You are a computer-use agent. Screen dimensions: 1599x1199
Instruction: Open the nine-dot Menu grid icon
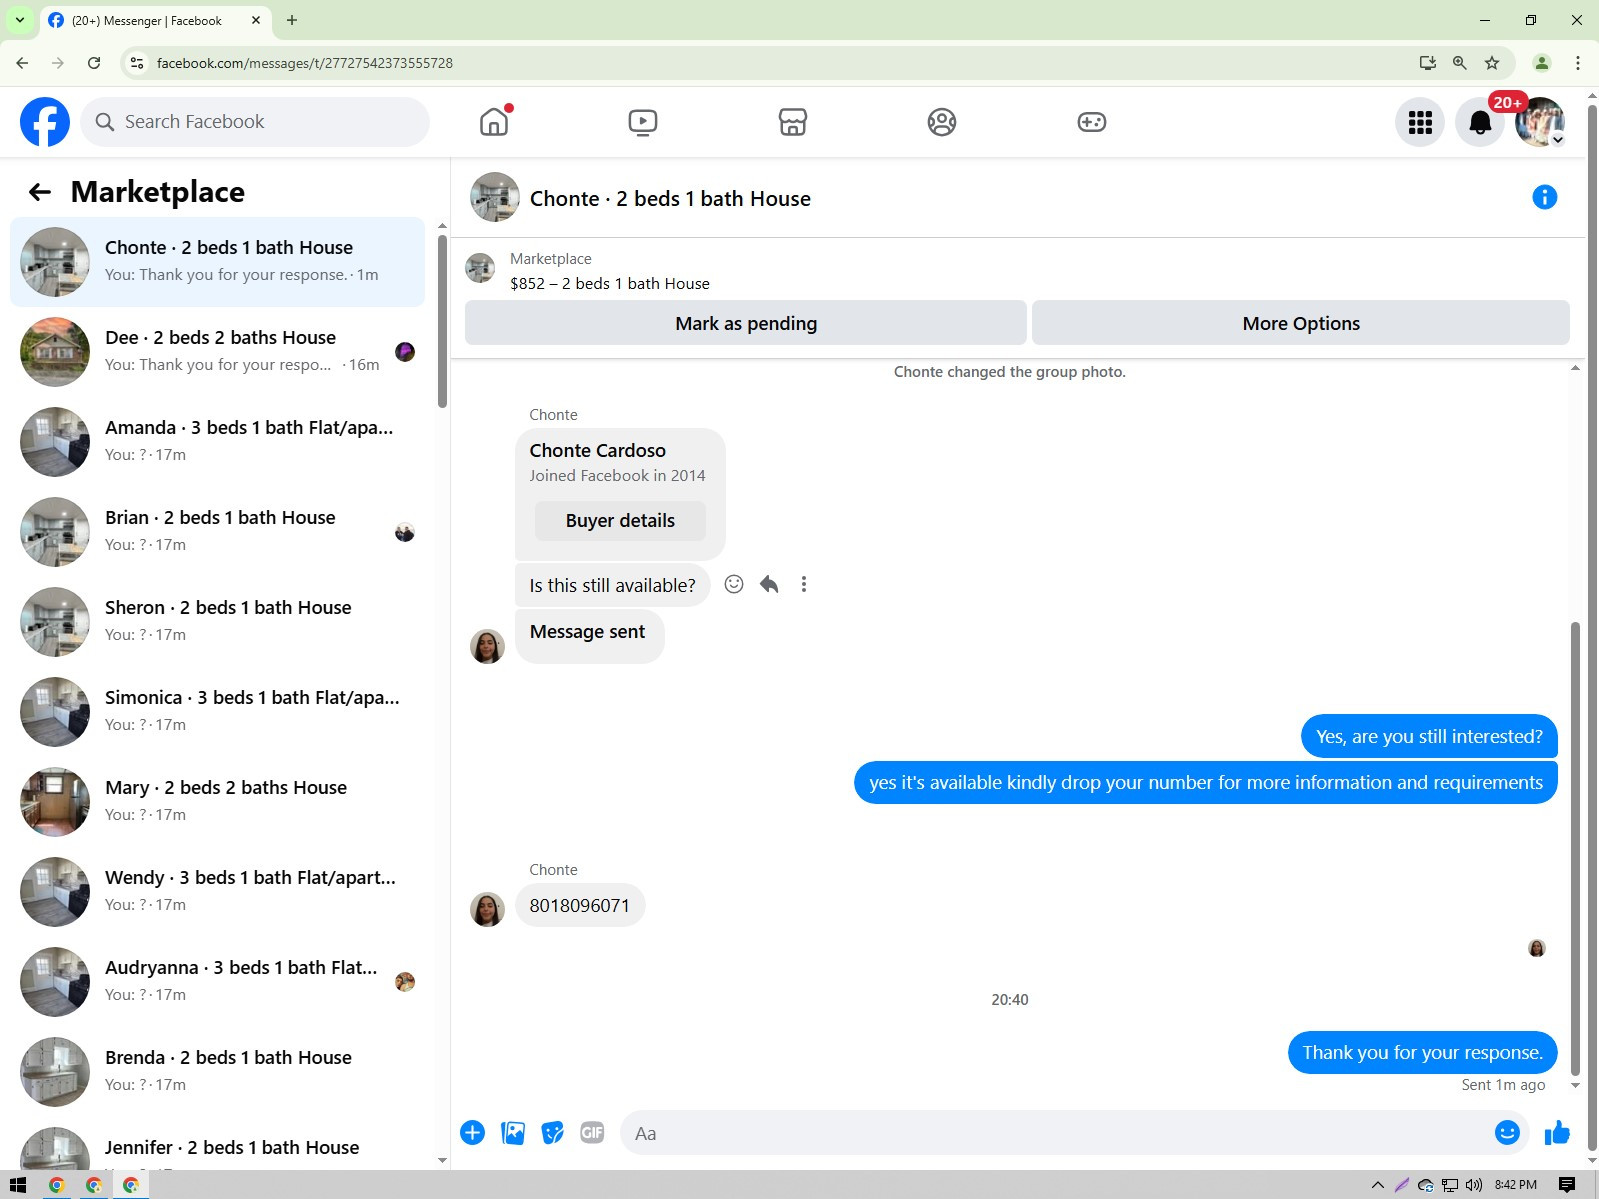pyautogui.click(x=1420, y=122)
